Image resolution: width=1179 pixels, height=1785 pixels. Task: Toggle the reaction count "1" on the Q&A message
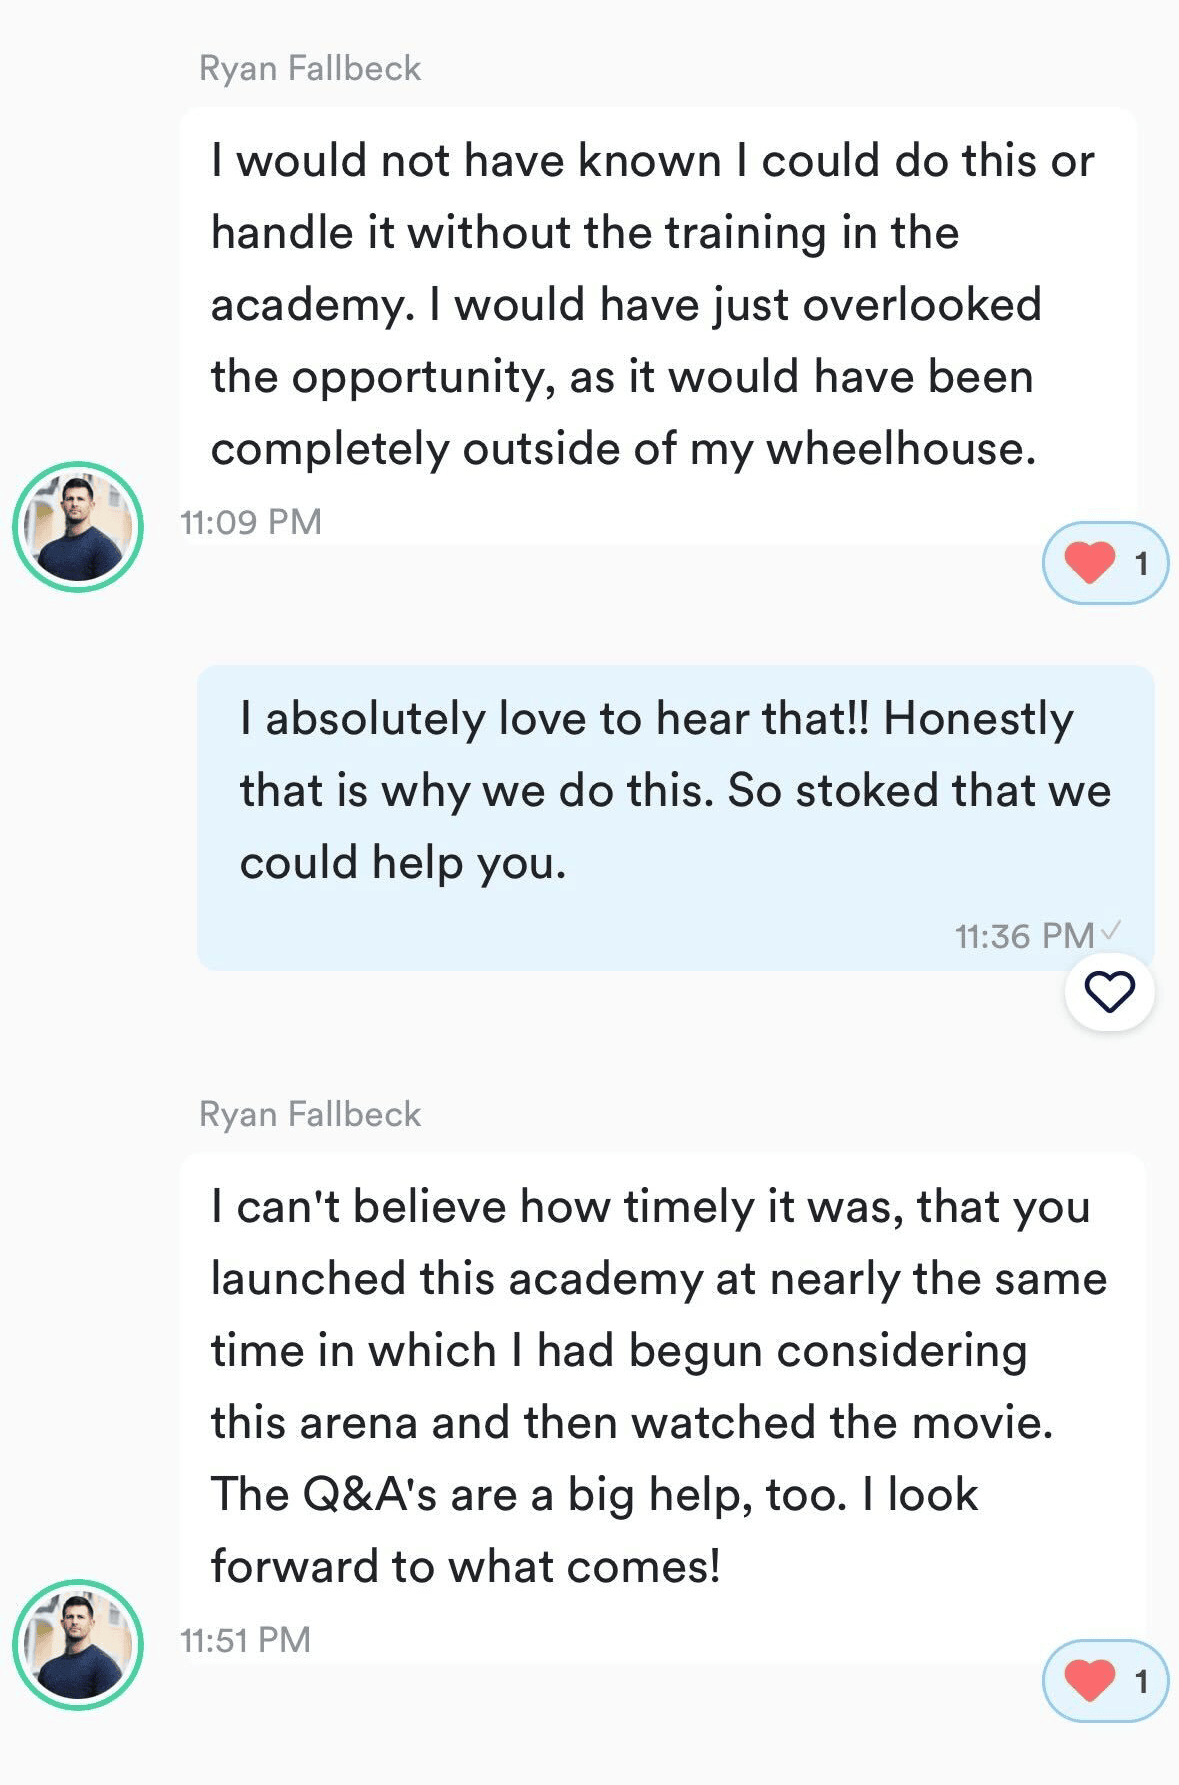coord(1141,1682)
